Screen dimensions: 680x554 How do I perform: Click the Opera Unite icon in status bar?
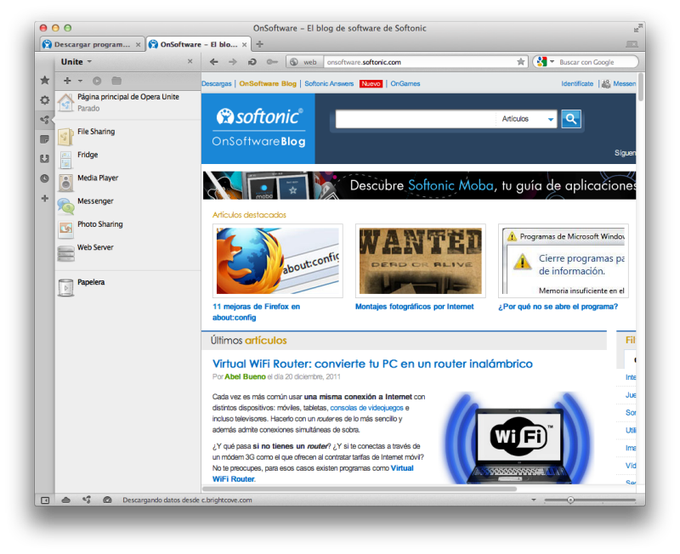coord(87,500)
